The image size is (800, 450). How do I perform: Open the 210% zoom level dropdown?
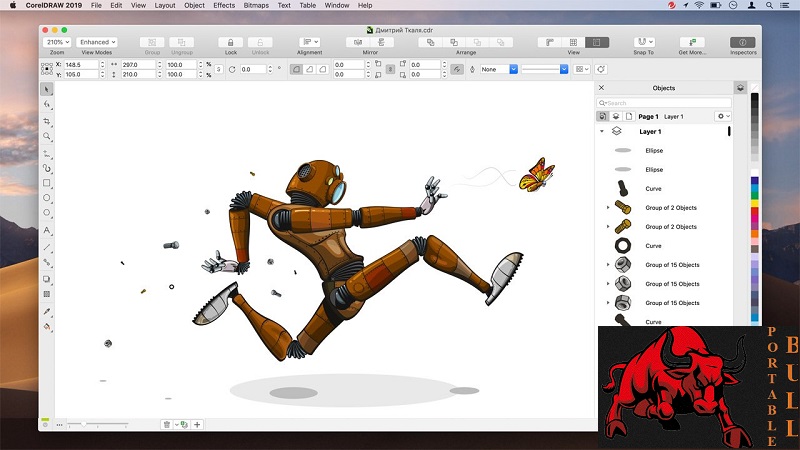57,42
